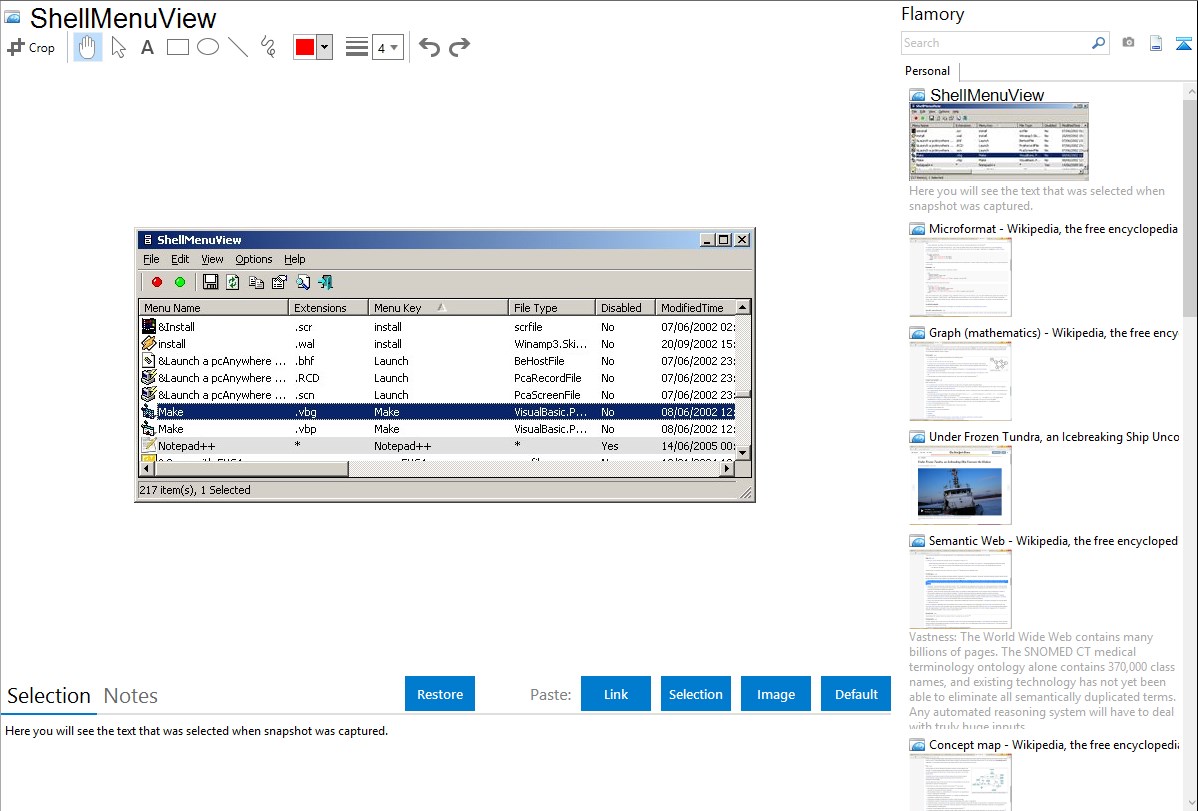
Task: Click the find icon in ShellMenuView toolbar
Action: [303, 282]
